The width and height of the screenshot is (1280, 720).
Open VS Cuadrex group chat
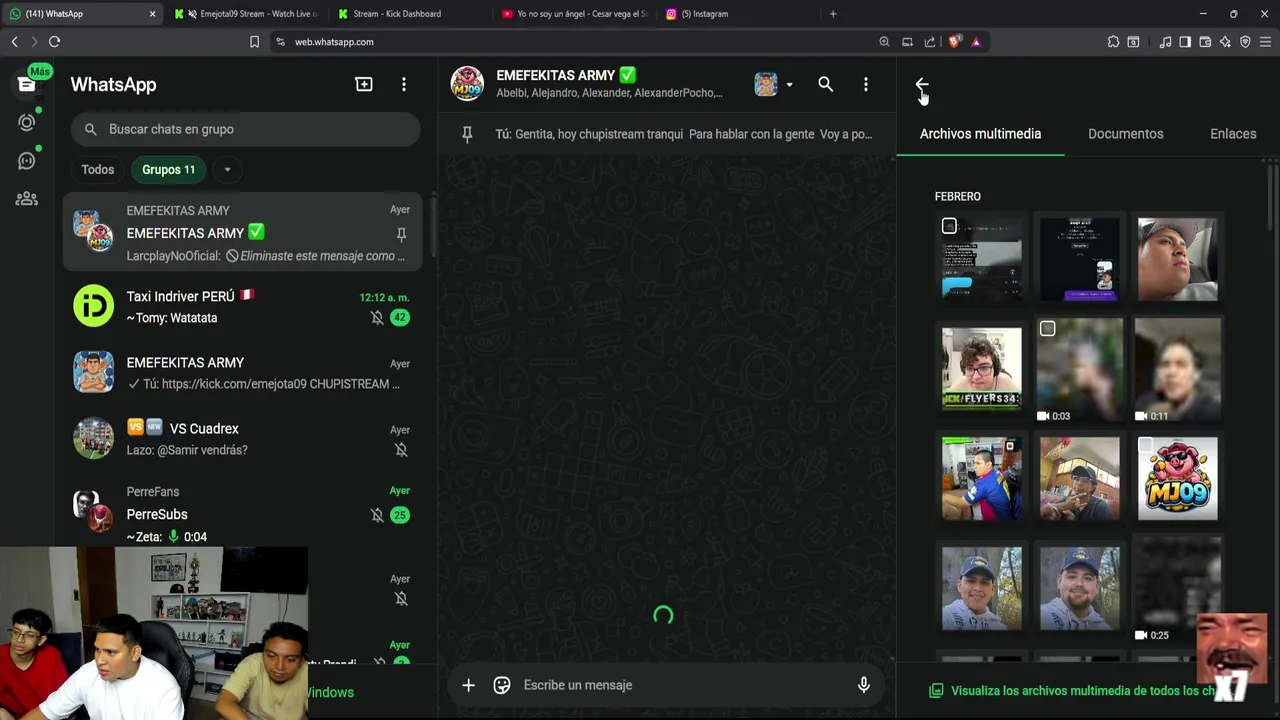coord(242,438)
